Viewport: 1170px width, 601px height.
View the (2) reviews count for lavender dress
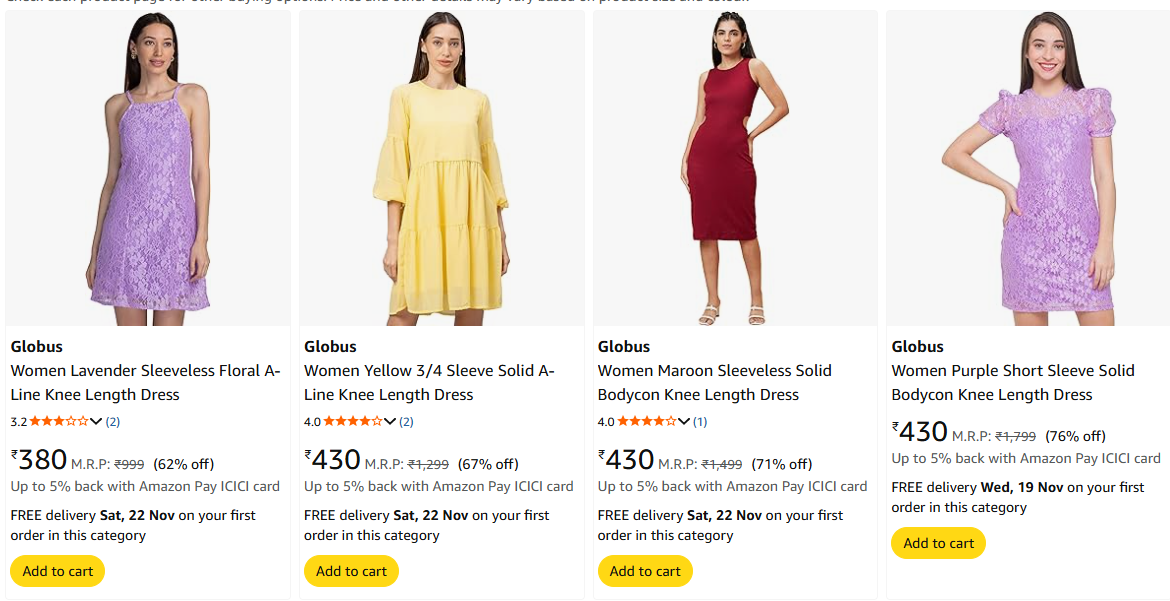coord(113,422)
